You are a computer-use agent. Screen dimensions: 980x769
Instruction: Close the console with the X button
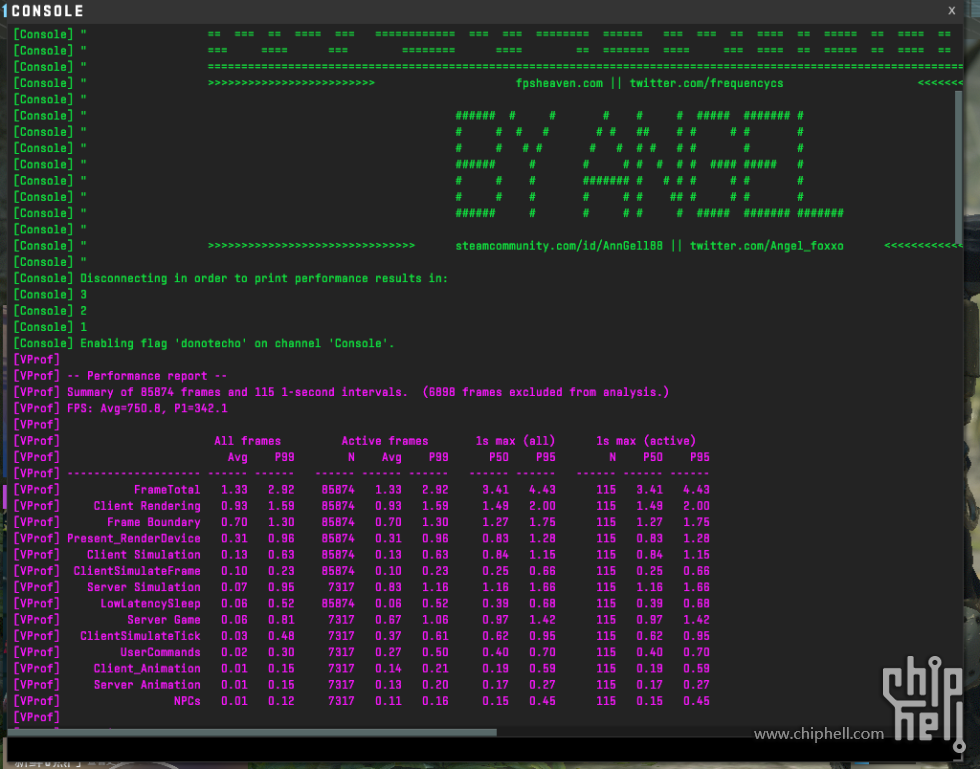[951, 10]
